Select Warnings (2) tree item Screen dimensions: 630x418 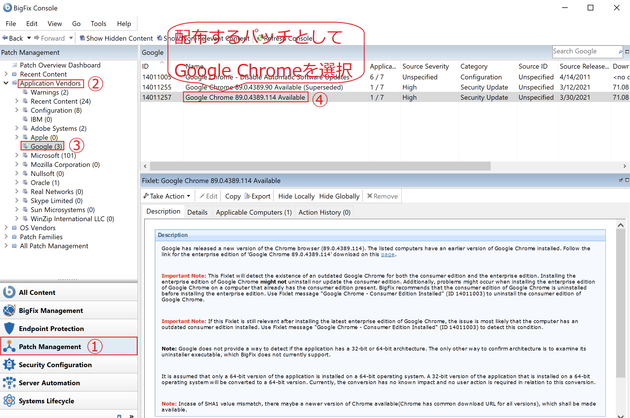click(x=49, y=92)
